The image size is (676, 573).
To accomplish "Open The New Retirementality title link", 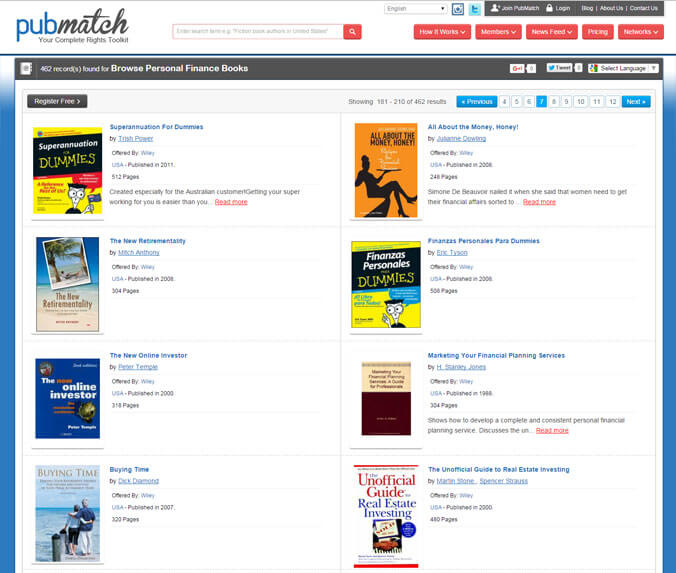I will pyautogui.click(x=147, y=241).
